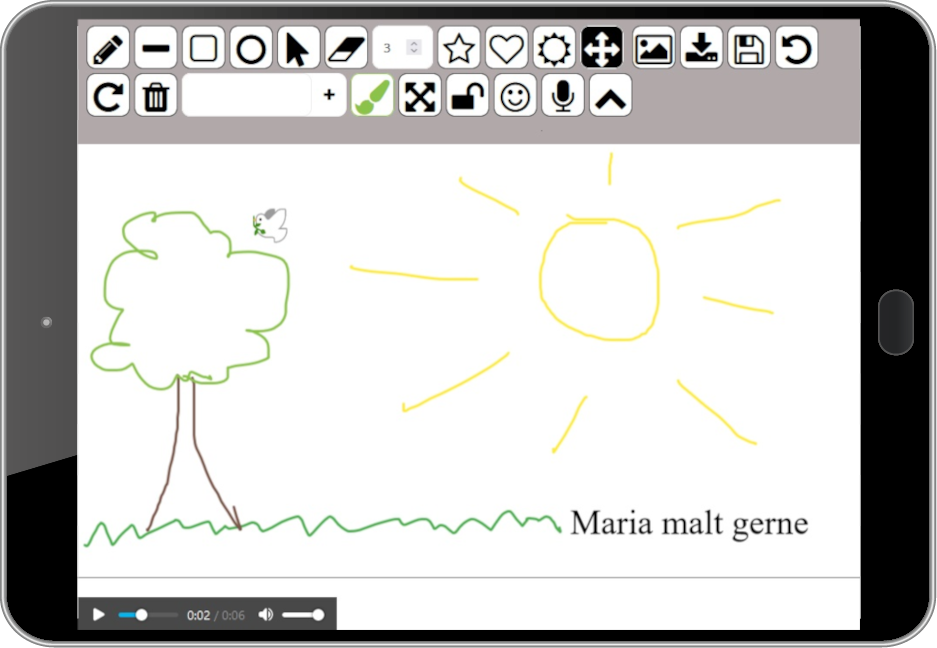
Task: Select the Heart shape tool
Action: click(507, 48)
